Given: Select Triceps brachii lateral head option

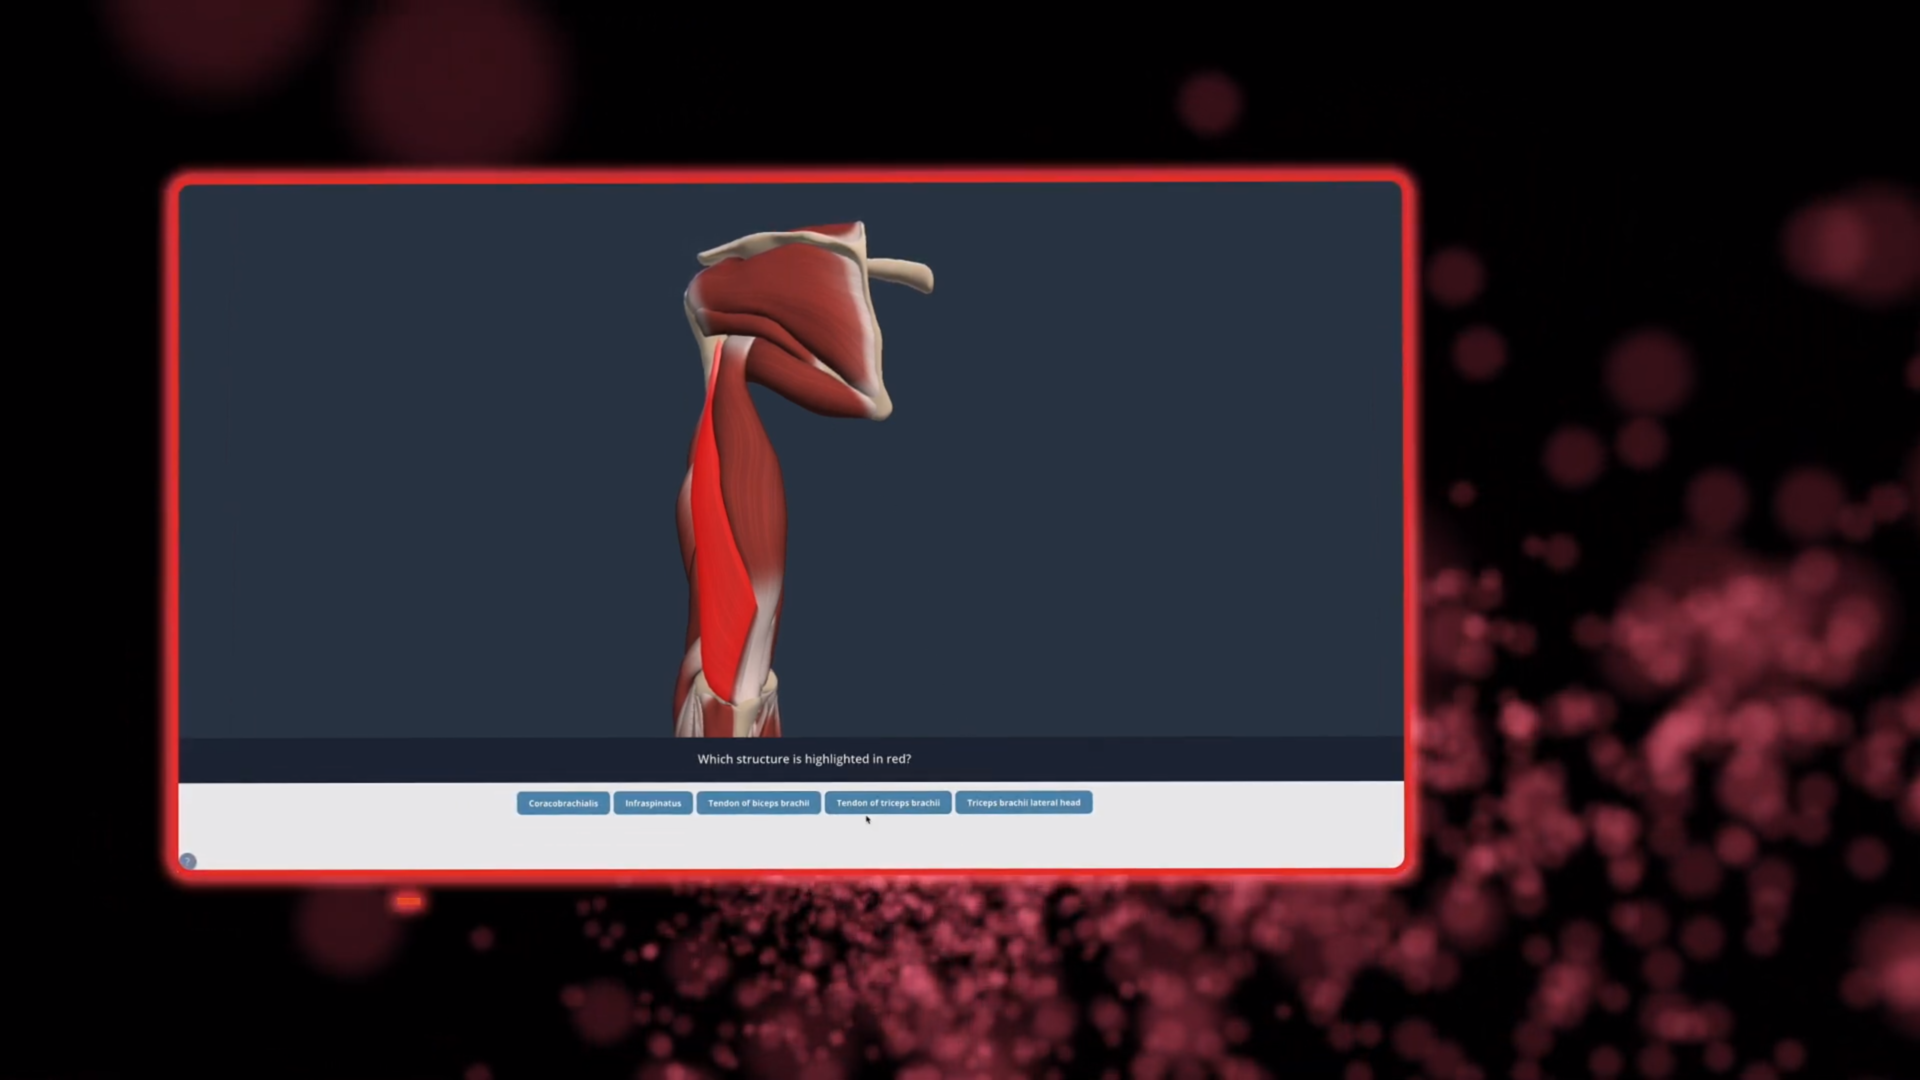Looking at the screenshot, I should click(x=1023, y=803).
